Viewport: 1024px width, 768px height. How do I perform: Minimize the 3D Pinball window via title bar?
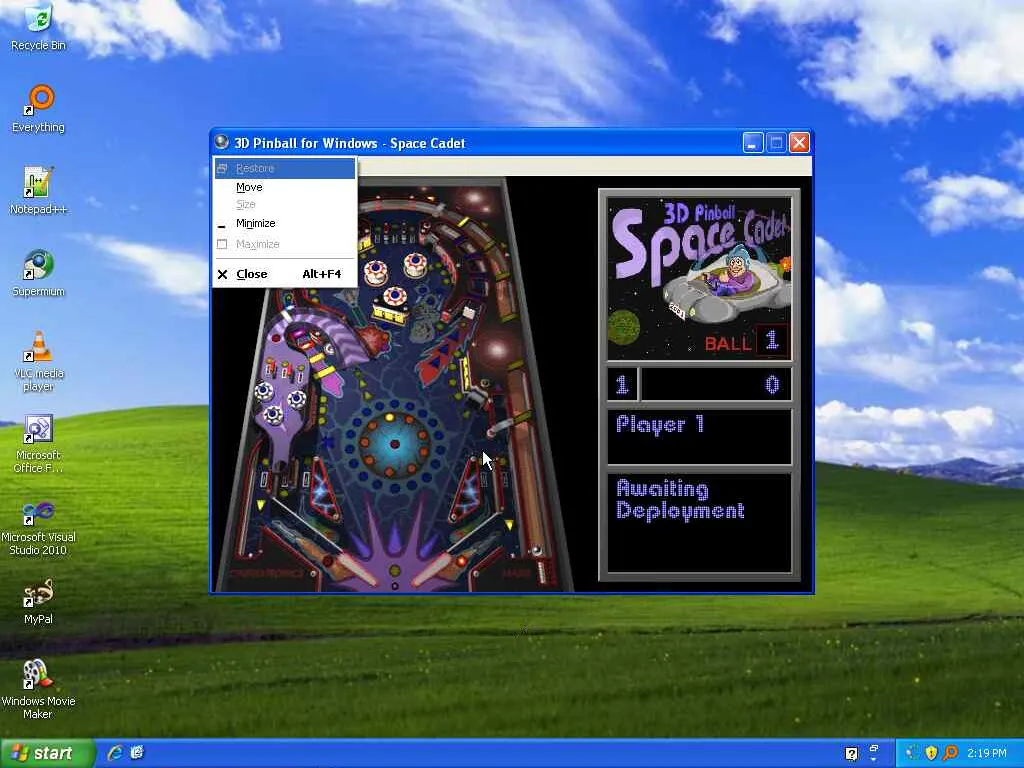(753, 142)
